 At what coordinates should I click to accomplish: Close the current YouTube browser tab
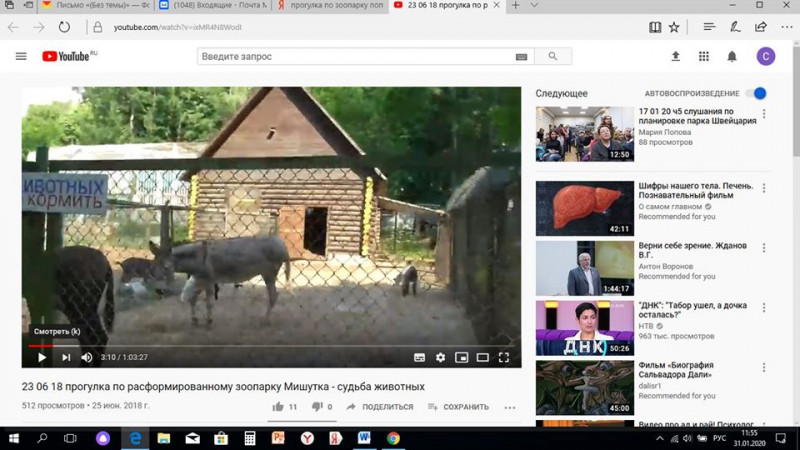click(496, 5)
